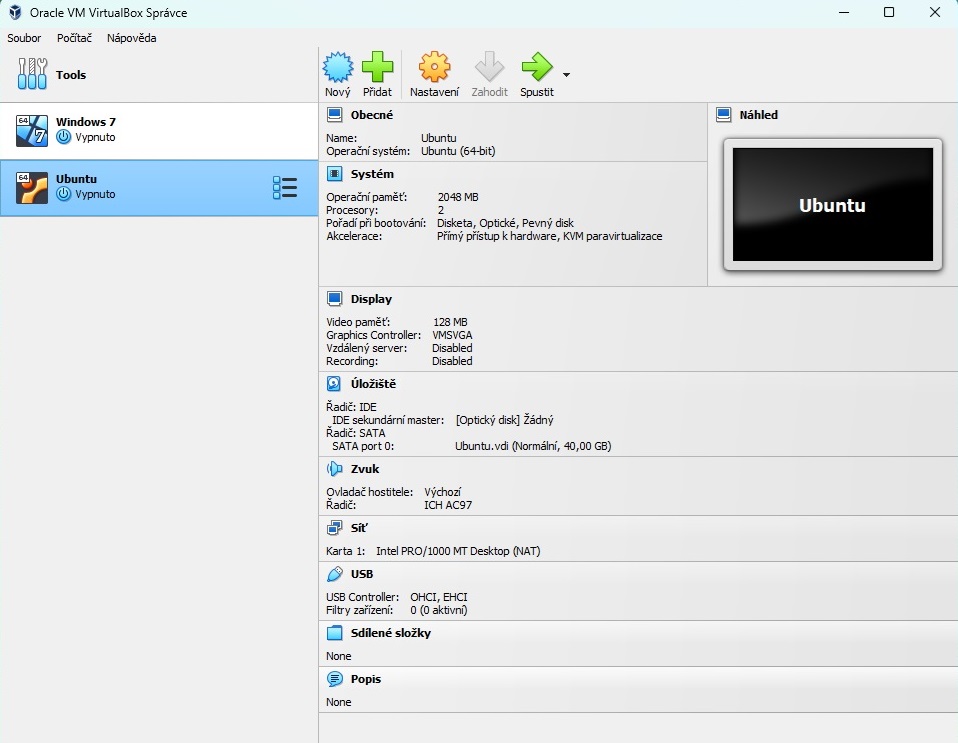Open the Počítač menu

click(74, 38)
